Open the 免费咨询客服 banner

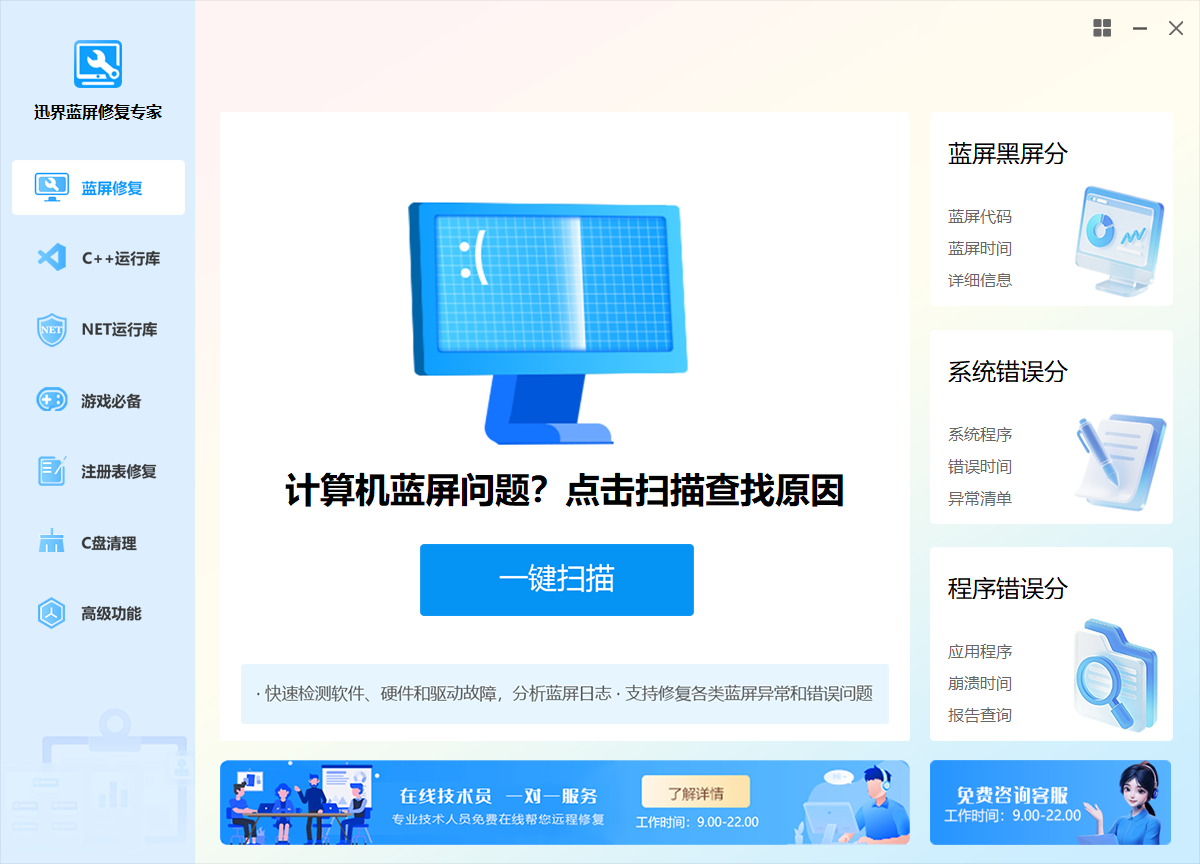coord(1050,802)
